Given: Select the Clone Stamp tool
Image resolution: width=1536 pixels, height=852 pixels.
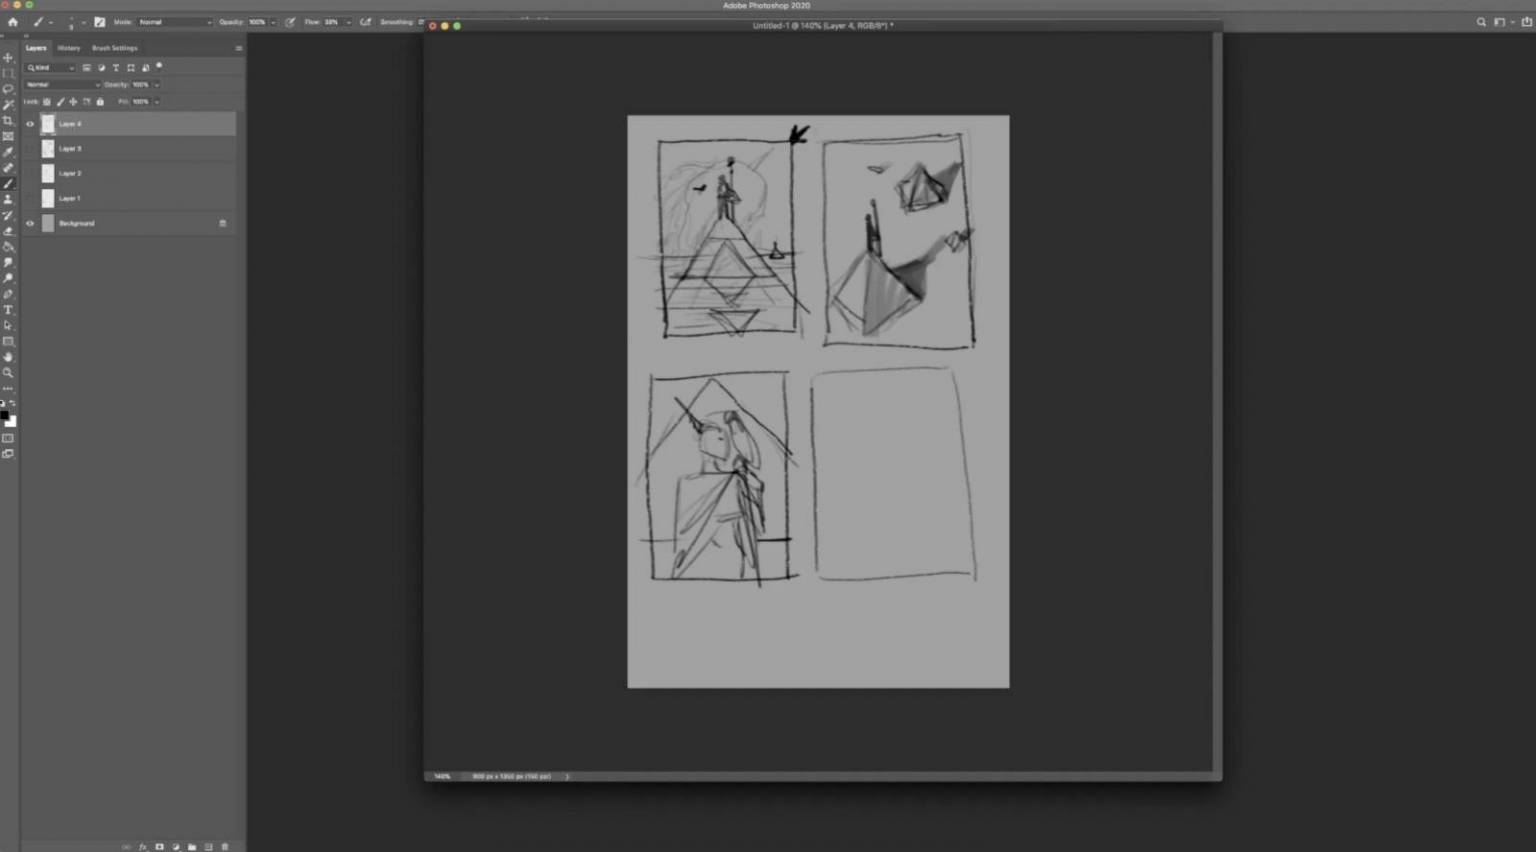Looking at the screenshot, I should point(8,199).
